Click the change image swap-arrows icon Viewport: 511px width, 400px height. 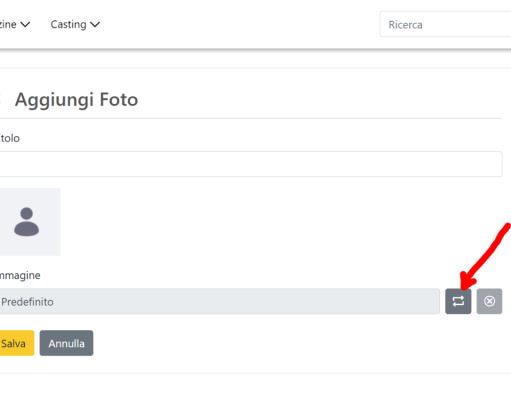tap(458, 301)
